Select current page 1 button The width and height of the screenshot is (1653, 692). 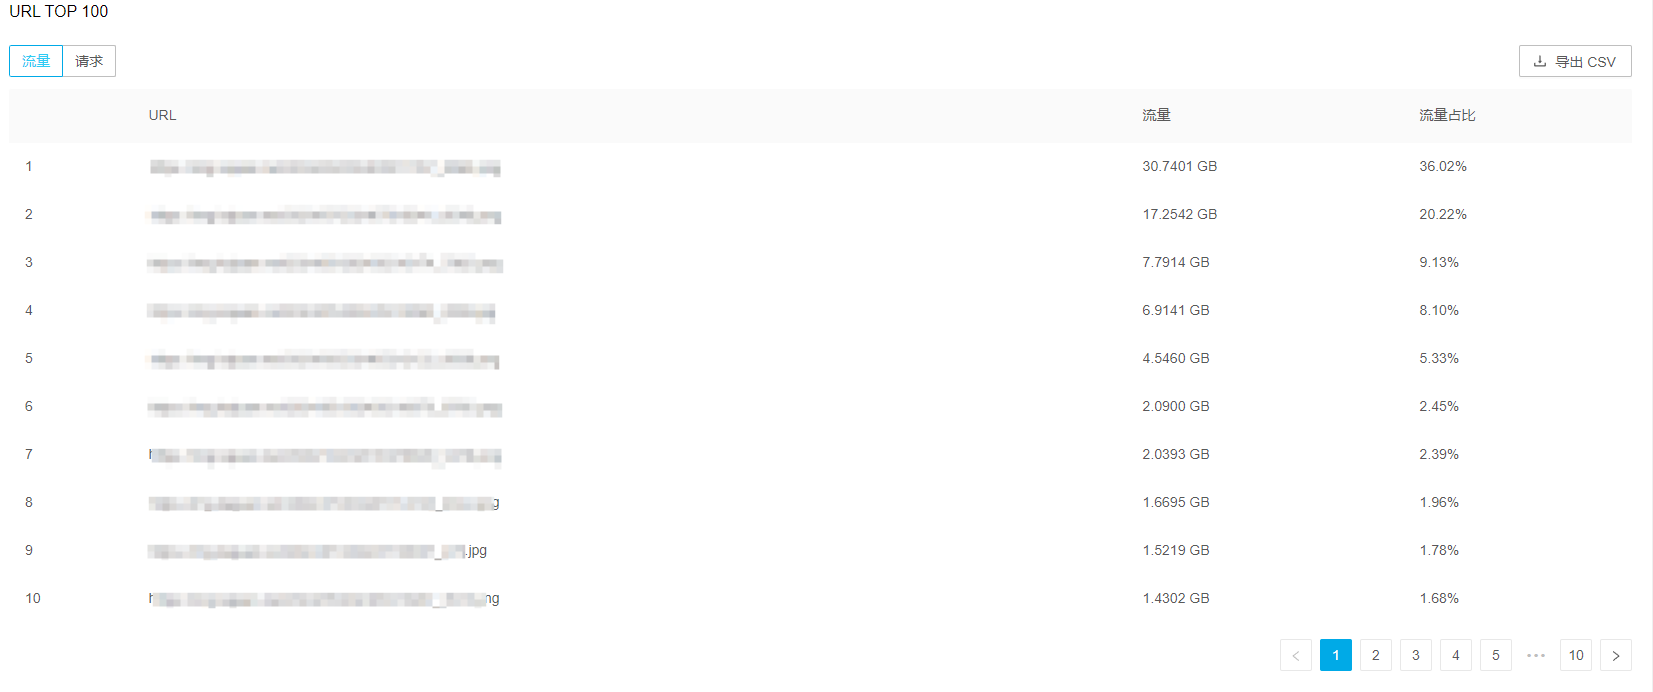click(x=1336, y=655)
